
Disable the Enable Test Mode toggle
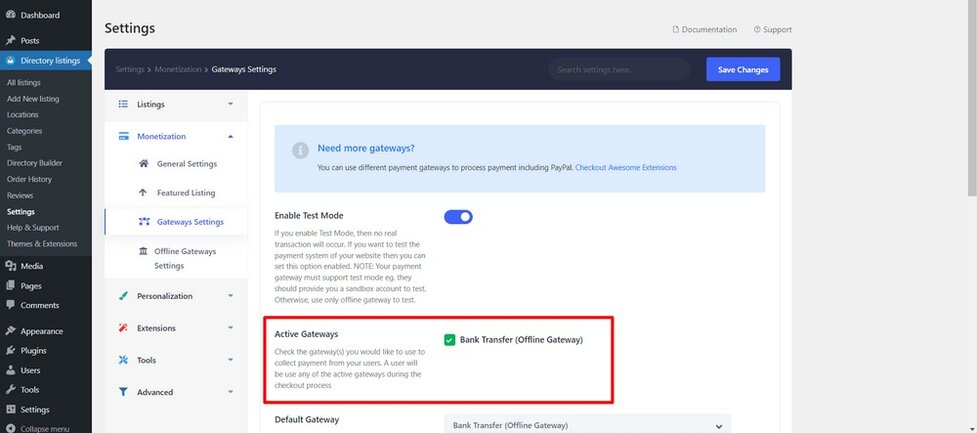458,217
